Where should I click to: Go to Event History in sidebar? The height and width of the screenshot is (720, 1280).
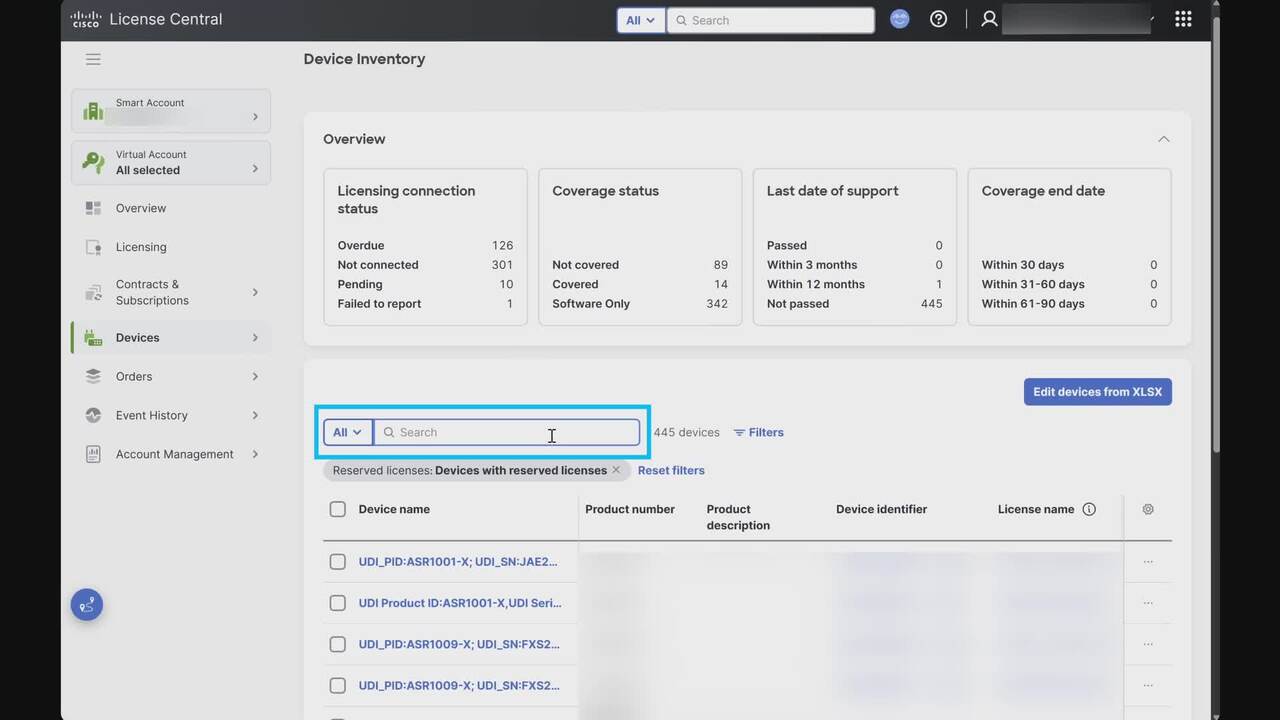152,415
